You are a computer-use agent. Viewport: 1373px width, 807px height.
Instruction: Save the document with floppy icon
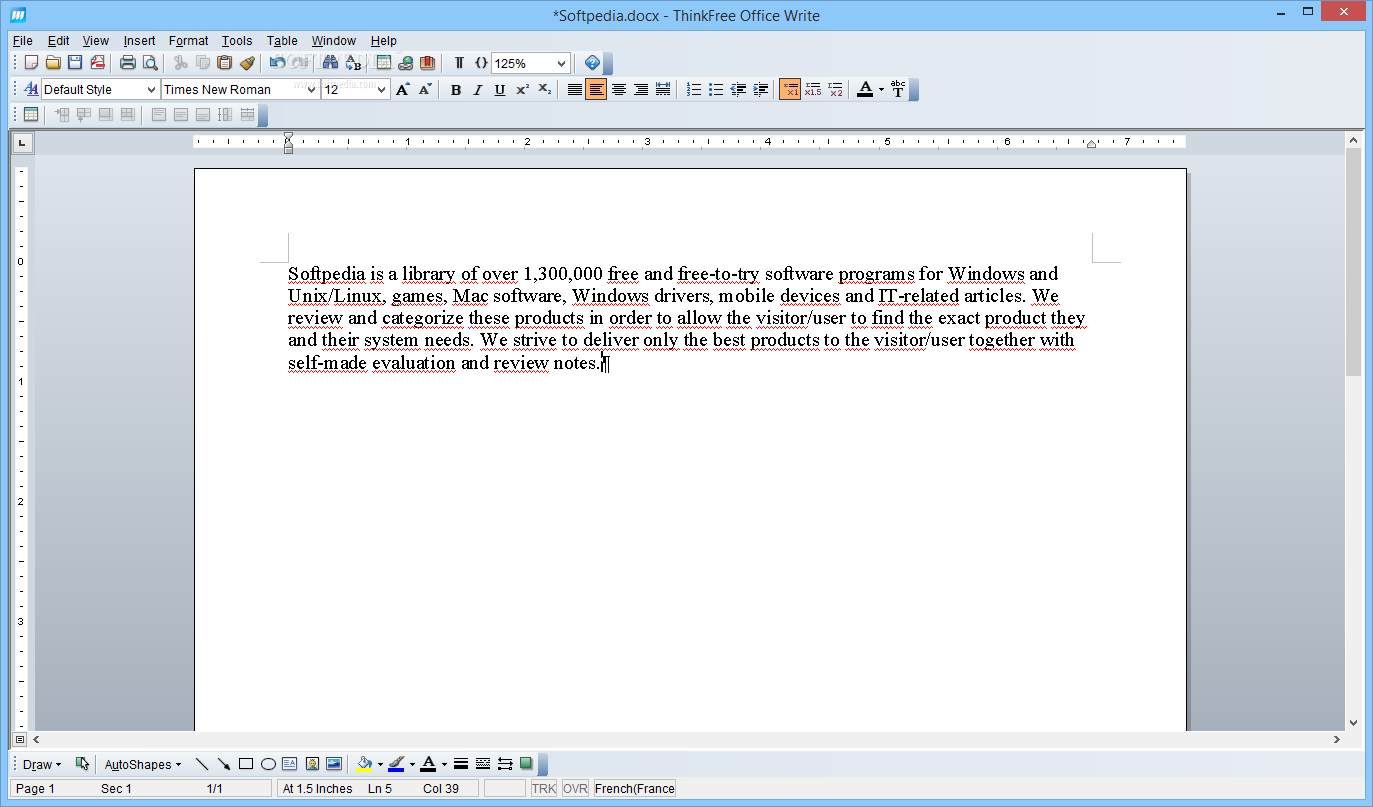[x=75, y=63]
